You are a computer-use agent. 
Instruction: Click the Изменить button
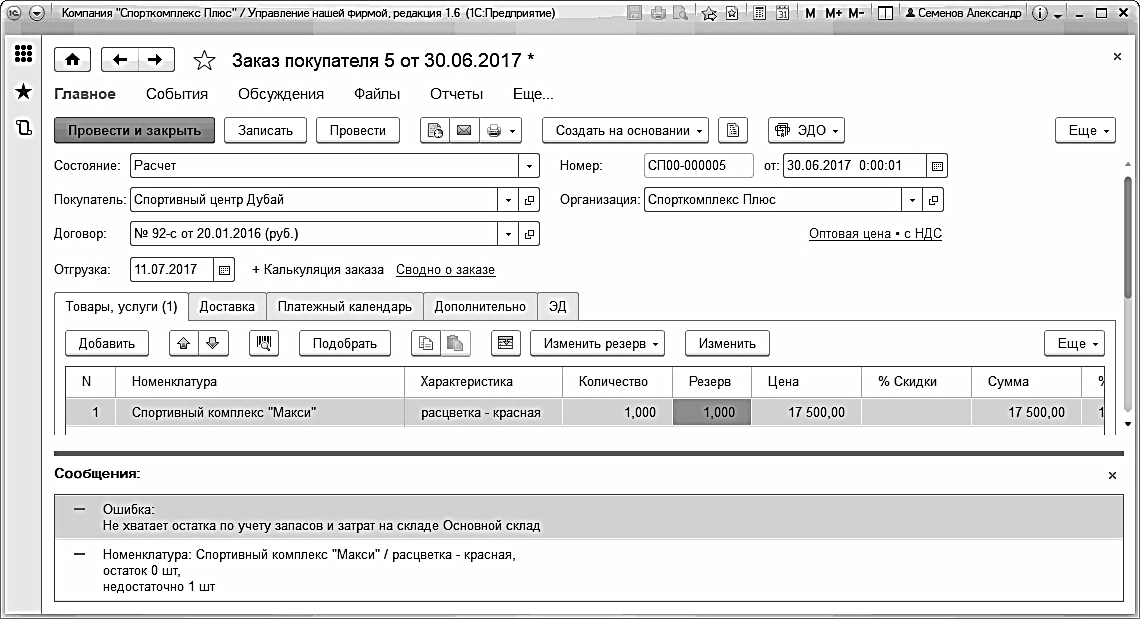[x=727, y=343]
